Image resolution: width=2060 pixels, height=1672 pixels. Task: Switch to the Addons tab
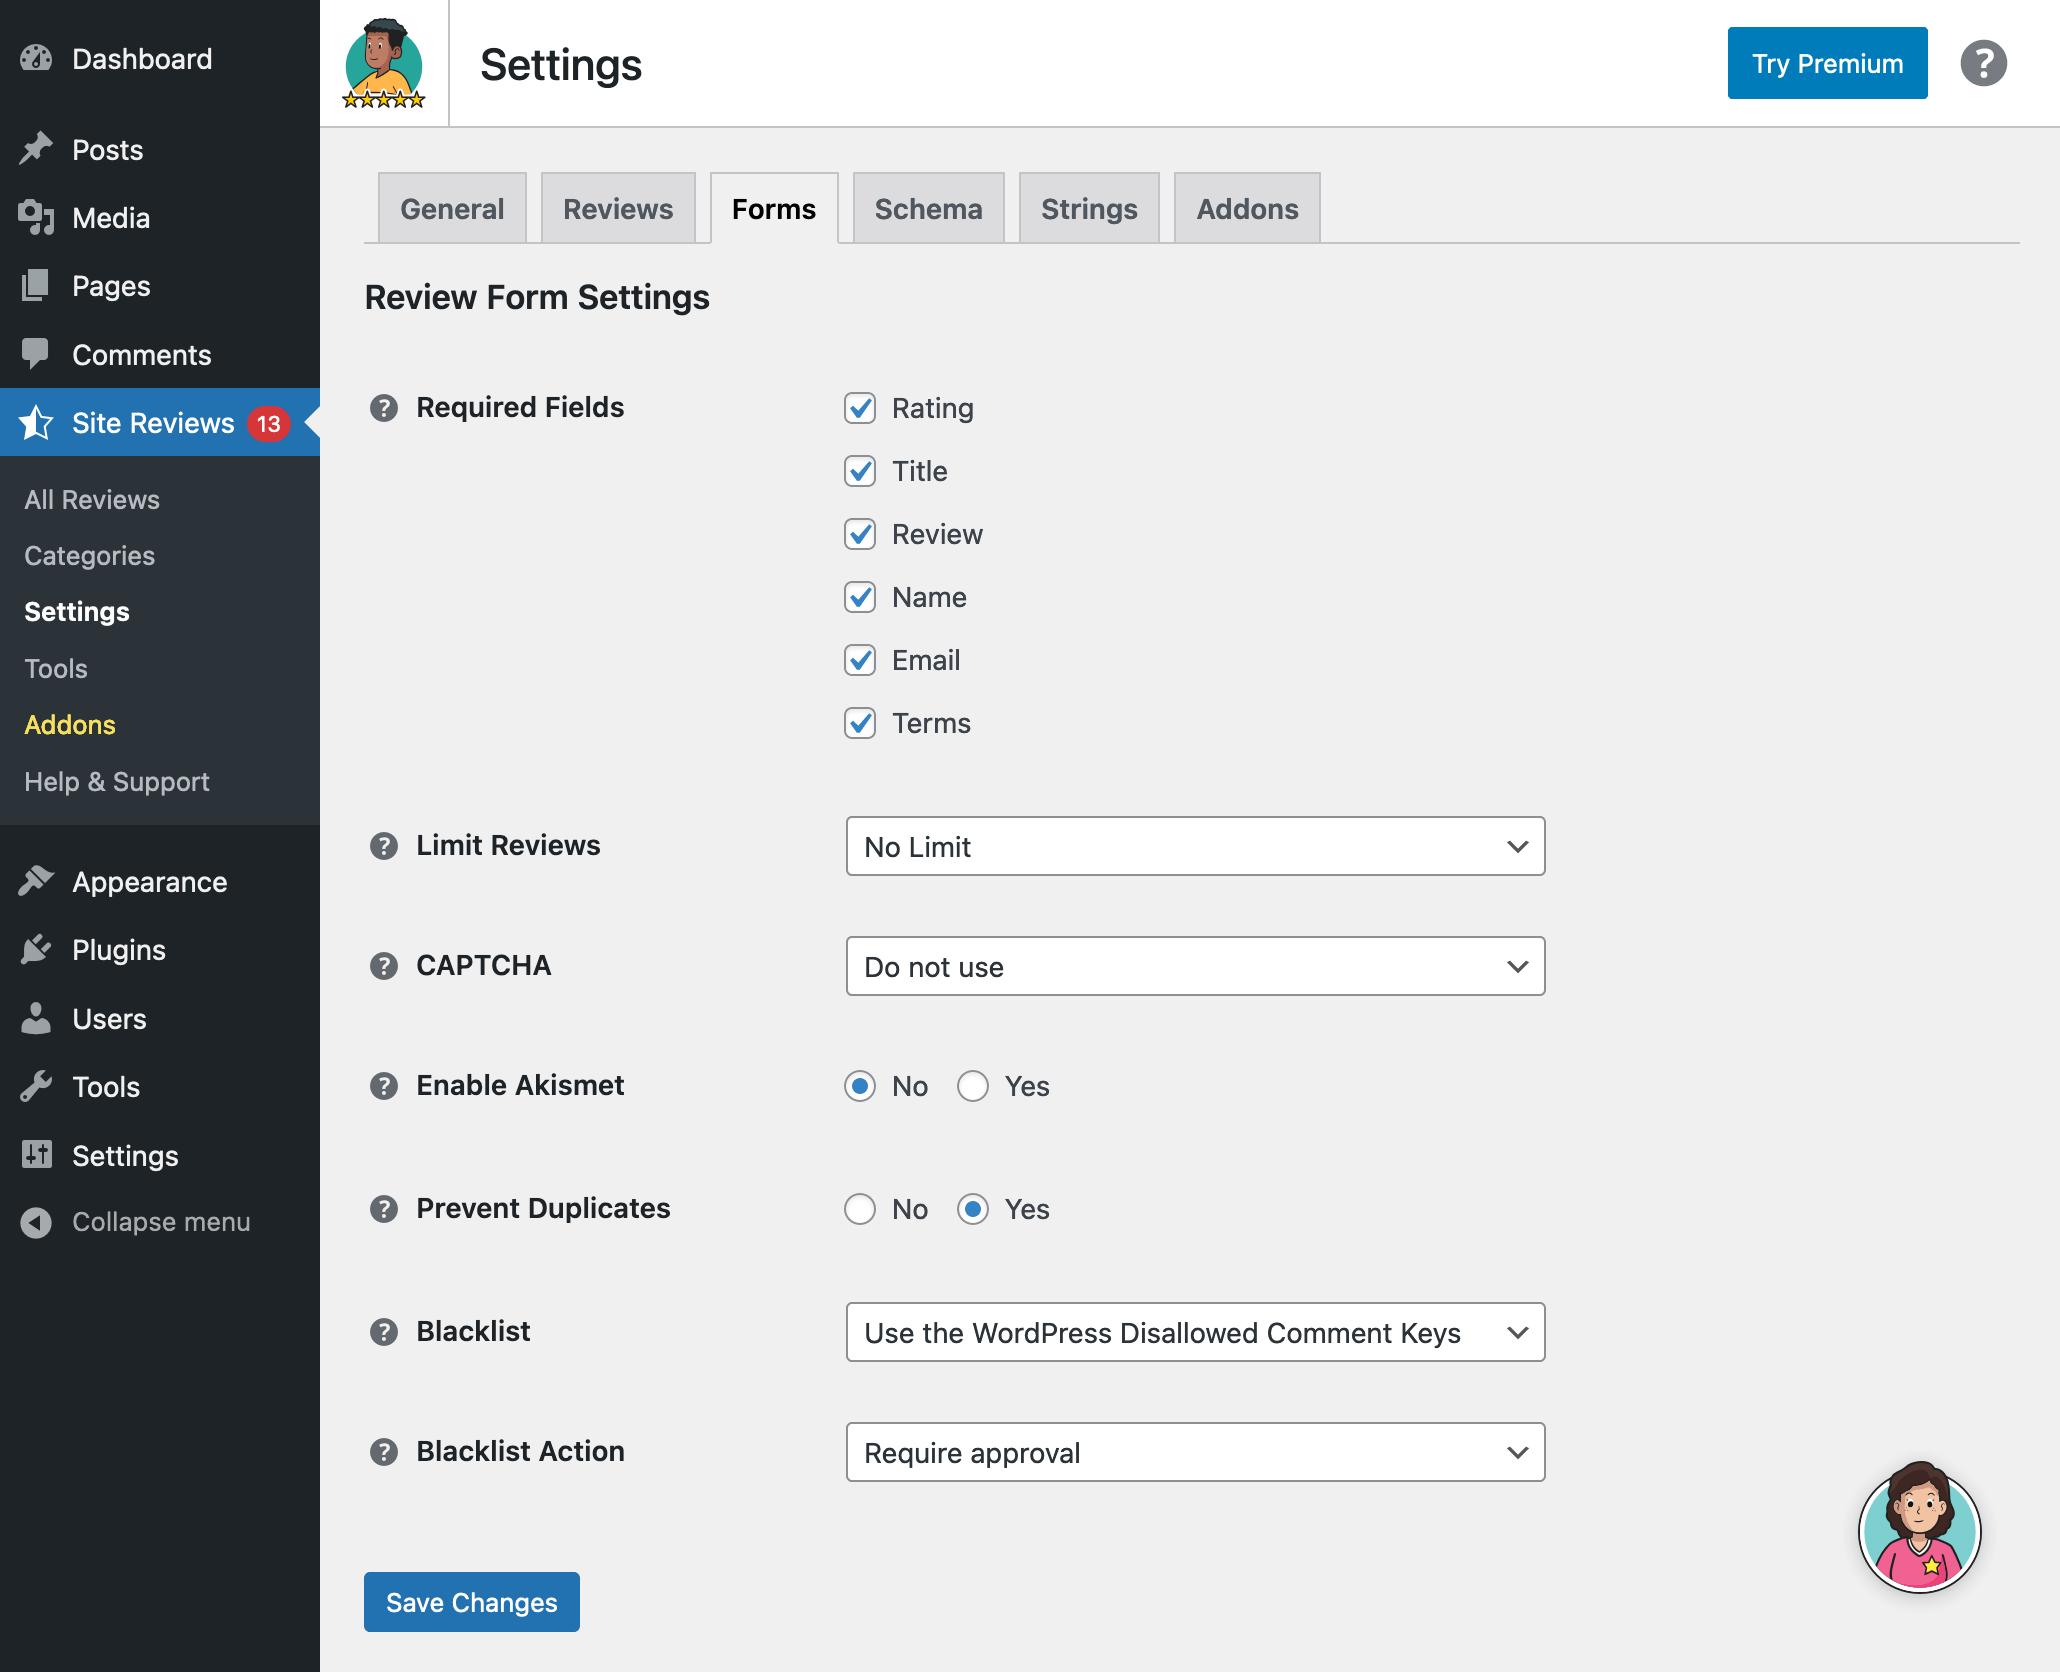(1247, 208)
